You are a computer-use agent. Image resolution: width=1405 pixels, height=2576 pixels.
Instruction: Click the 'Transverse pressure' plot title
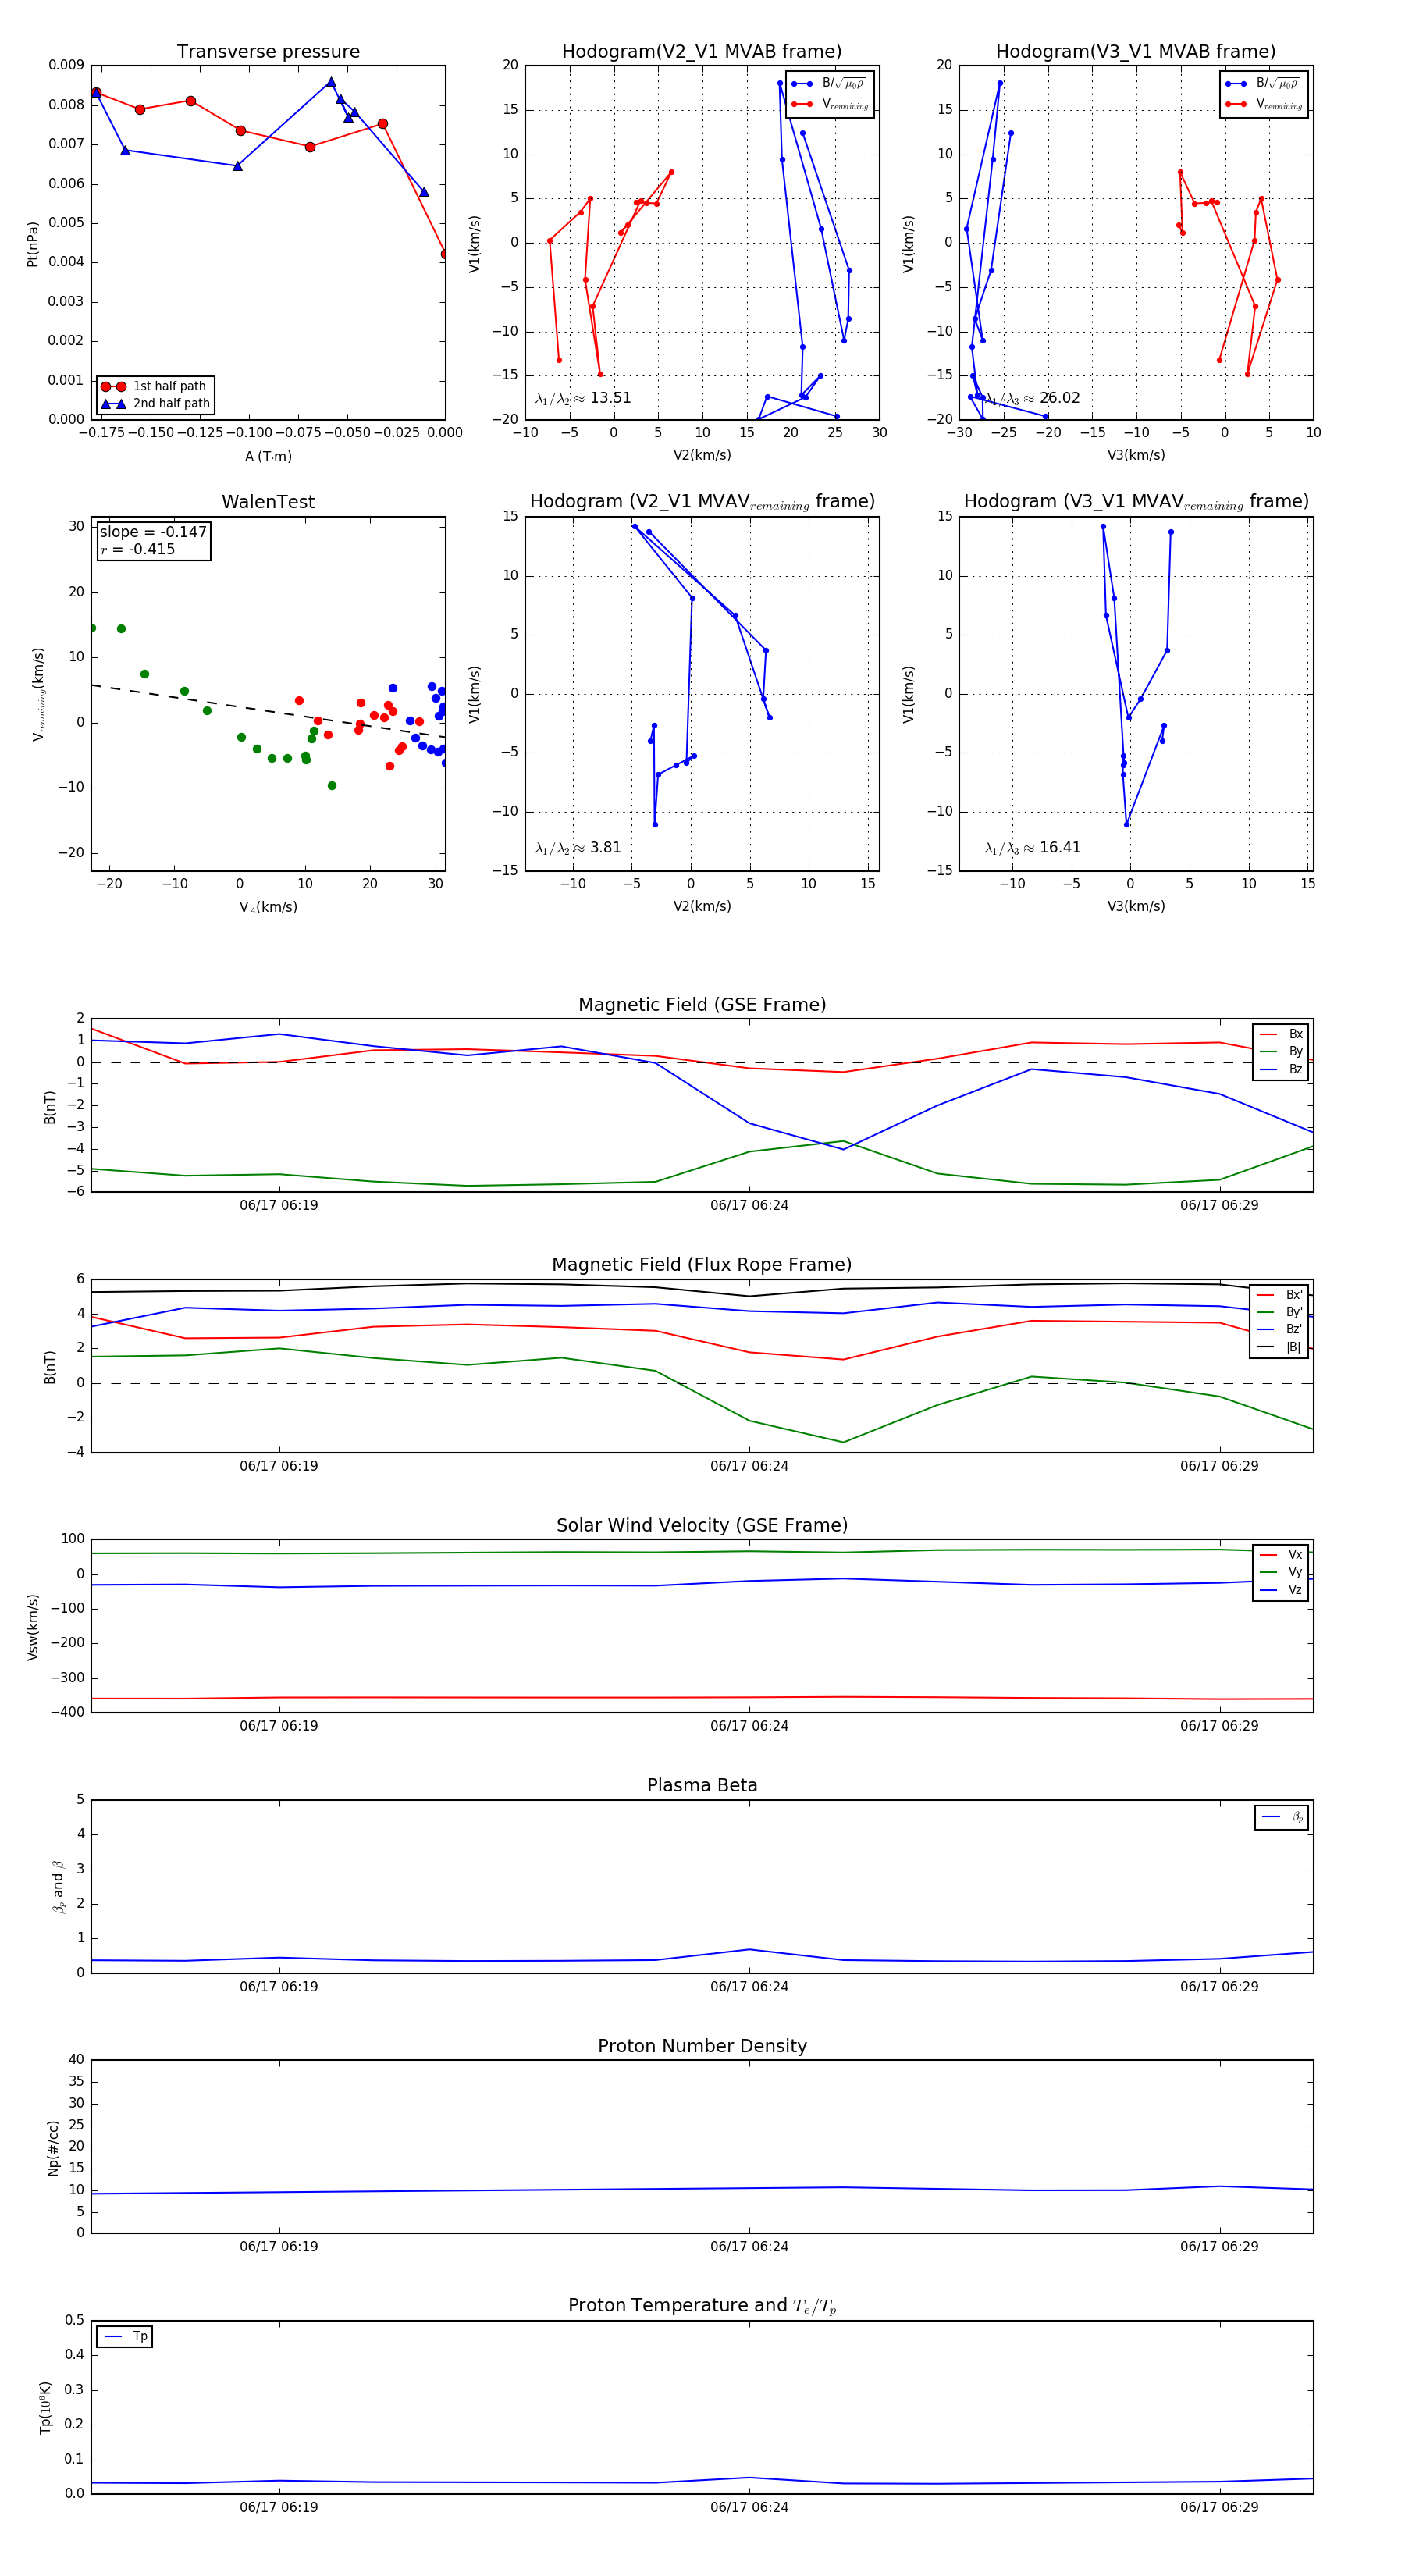point(268,52)
